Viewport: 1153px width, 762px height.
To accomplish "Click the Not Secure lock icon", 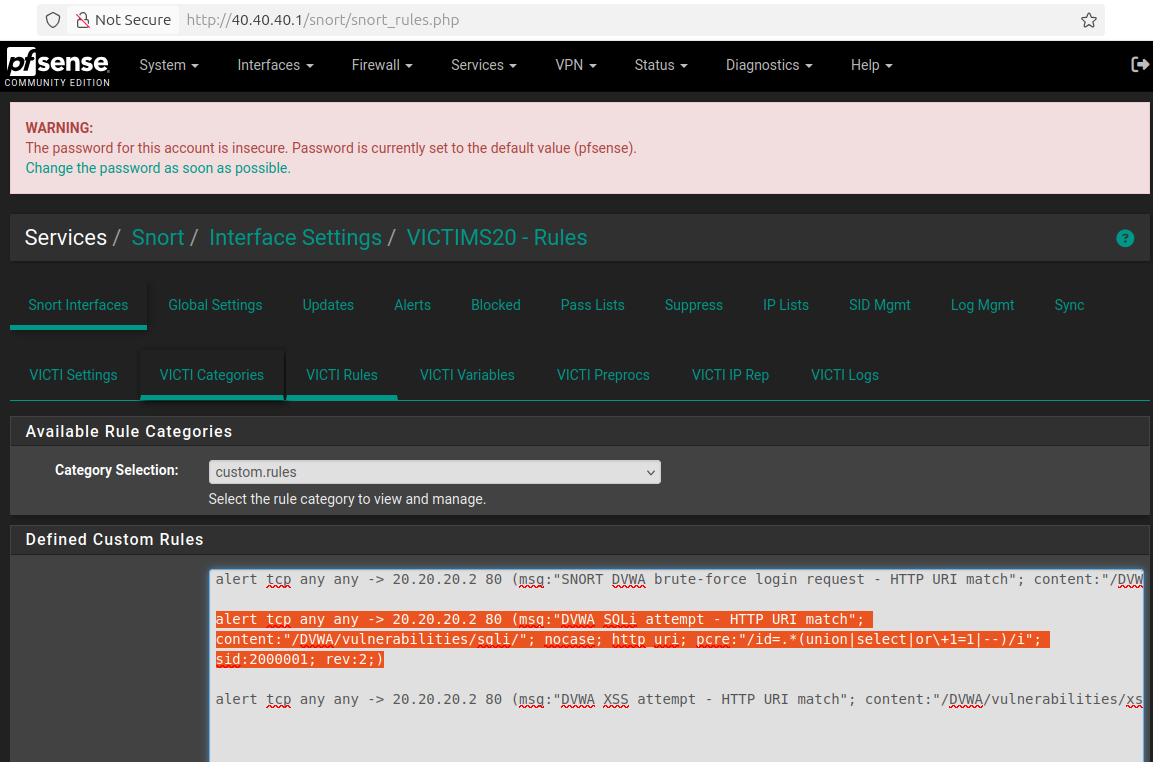I will (83, 20).
